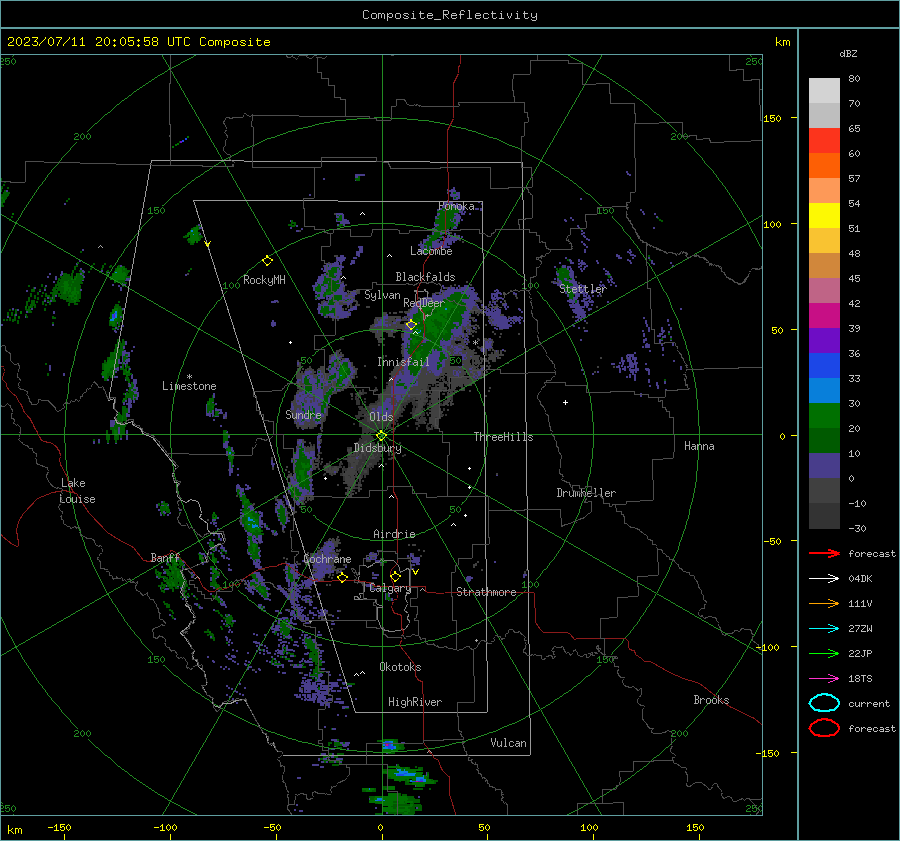Click the Calgary city label

[x=390, y=588]
